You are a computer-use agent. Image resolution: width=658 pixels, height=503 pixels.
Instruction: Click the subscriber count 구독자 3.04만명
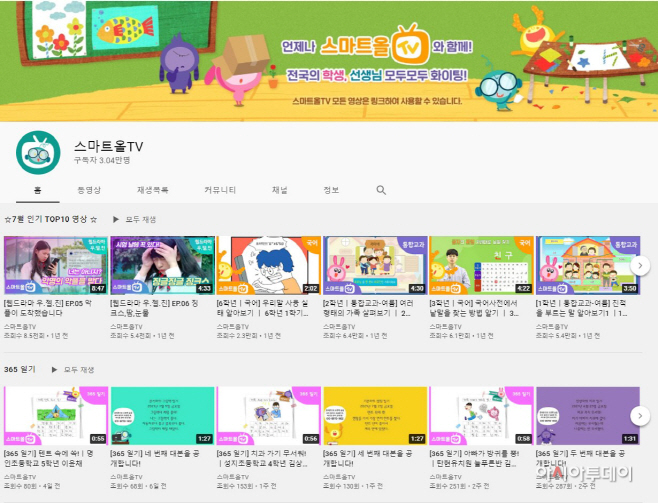pyautogui.click(x=102, y=160)
